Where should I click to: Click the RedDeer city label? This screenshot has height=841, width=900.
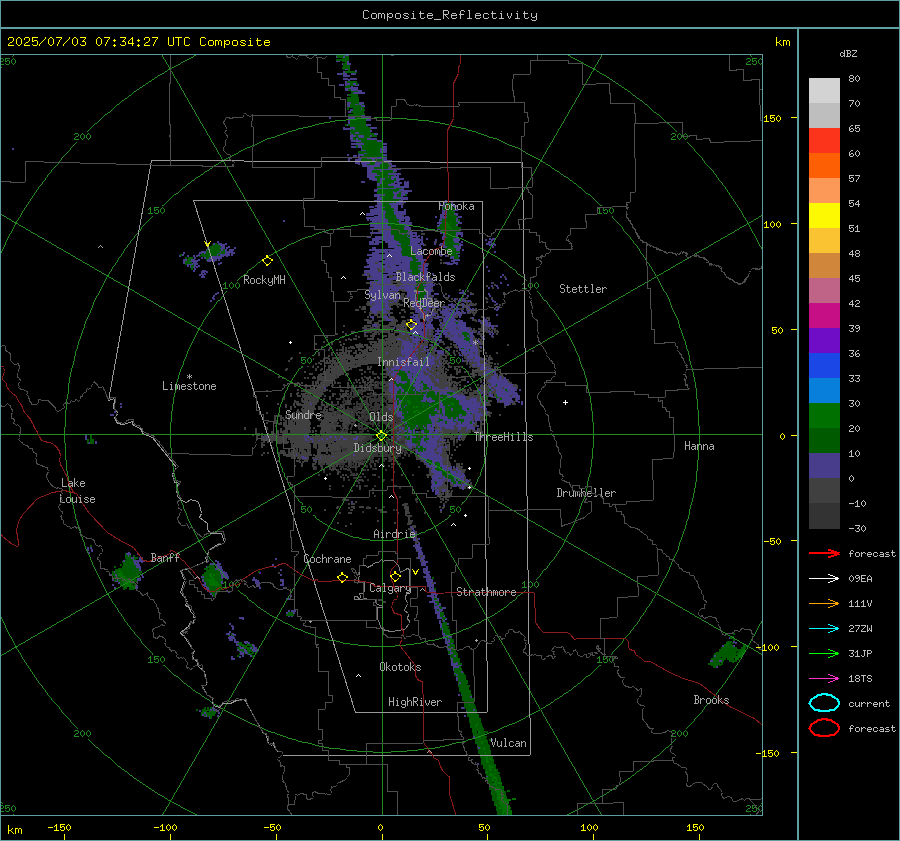click(x=424, y=303)
